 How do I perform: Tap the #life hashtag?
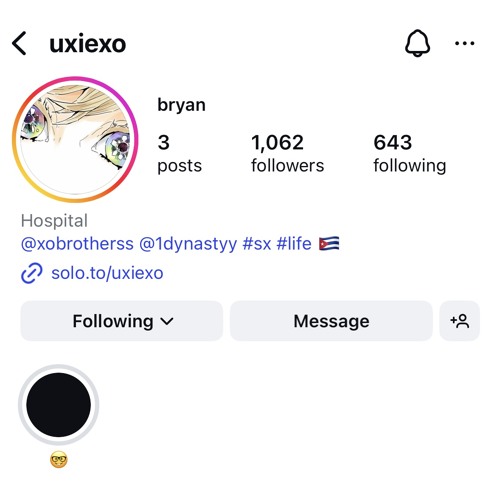[x=294, y=243]
